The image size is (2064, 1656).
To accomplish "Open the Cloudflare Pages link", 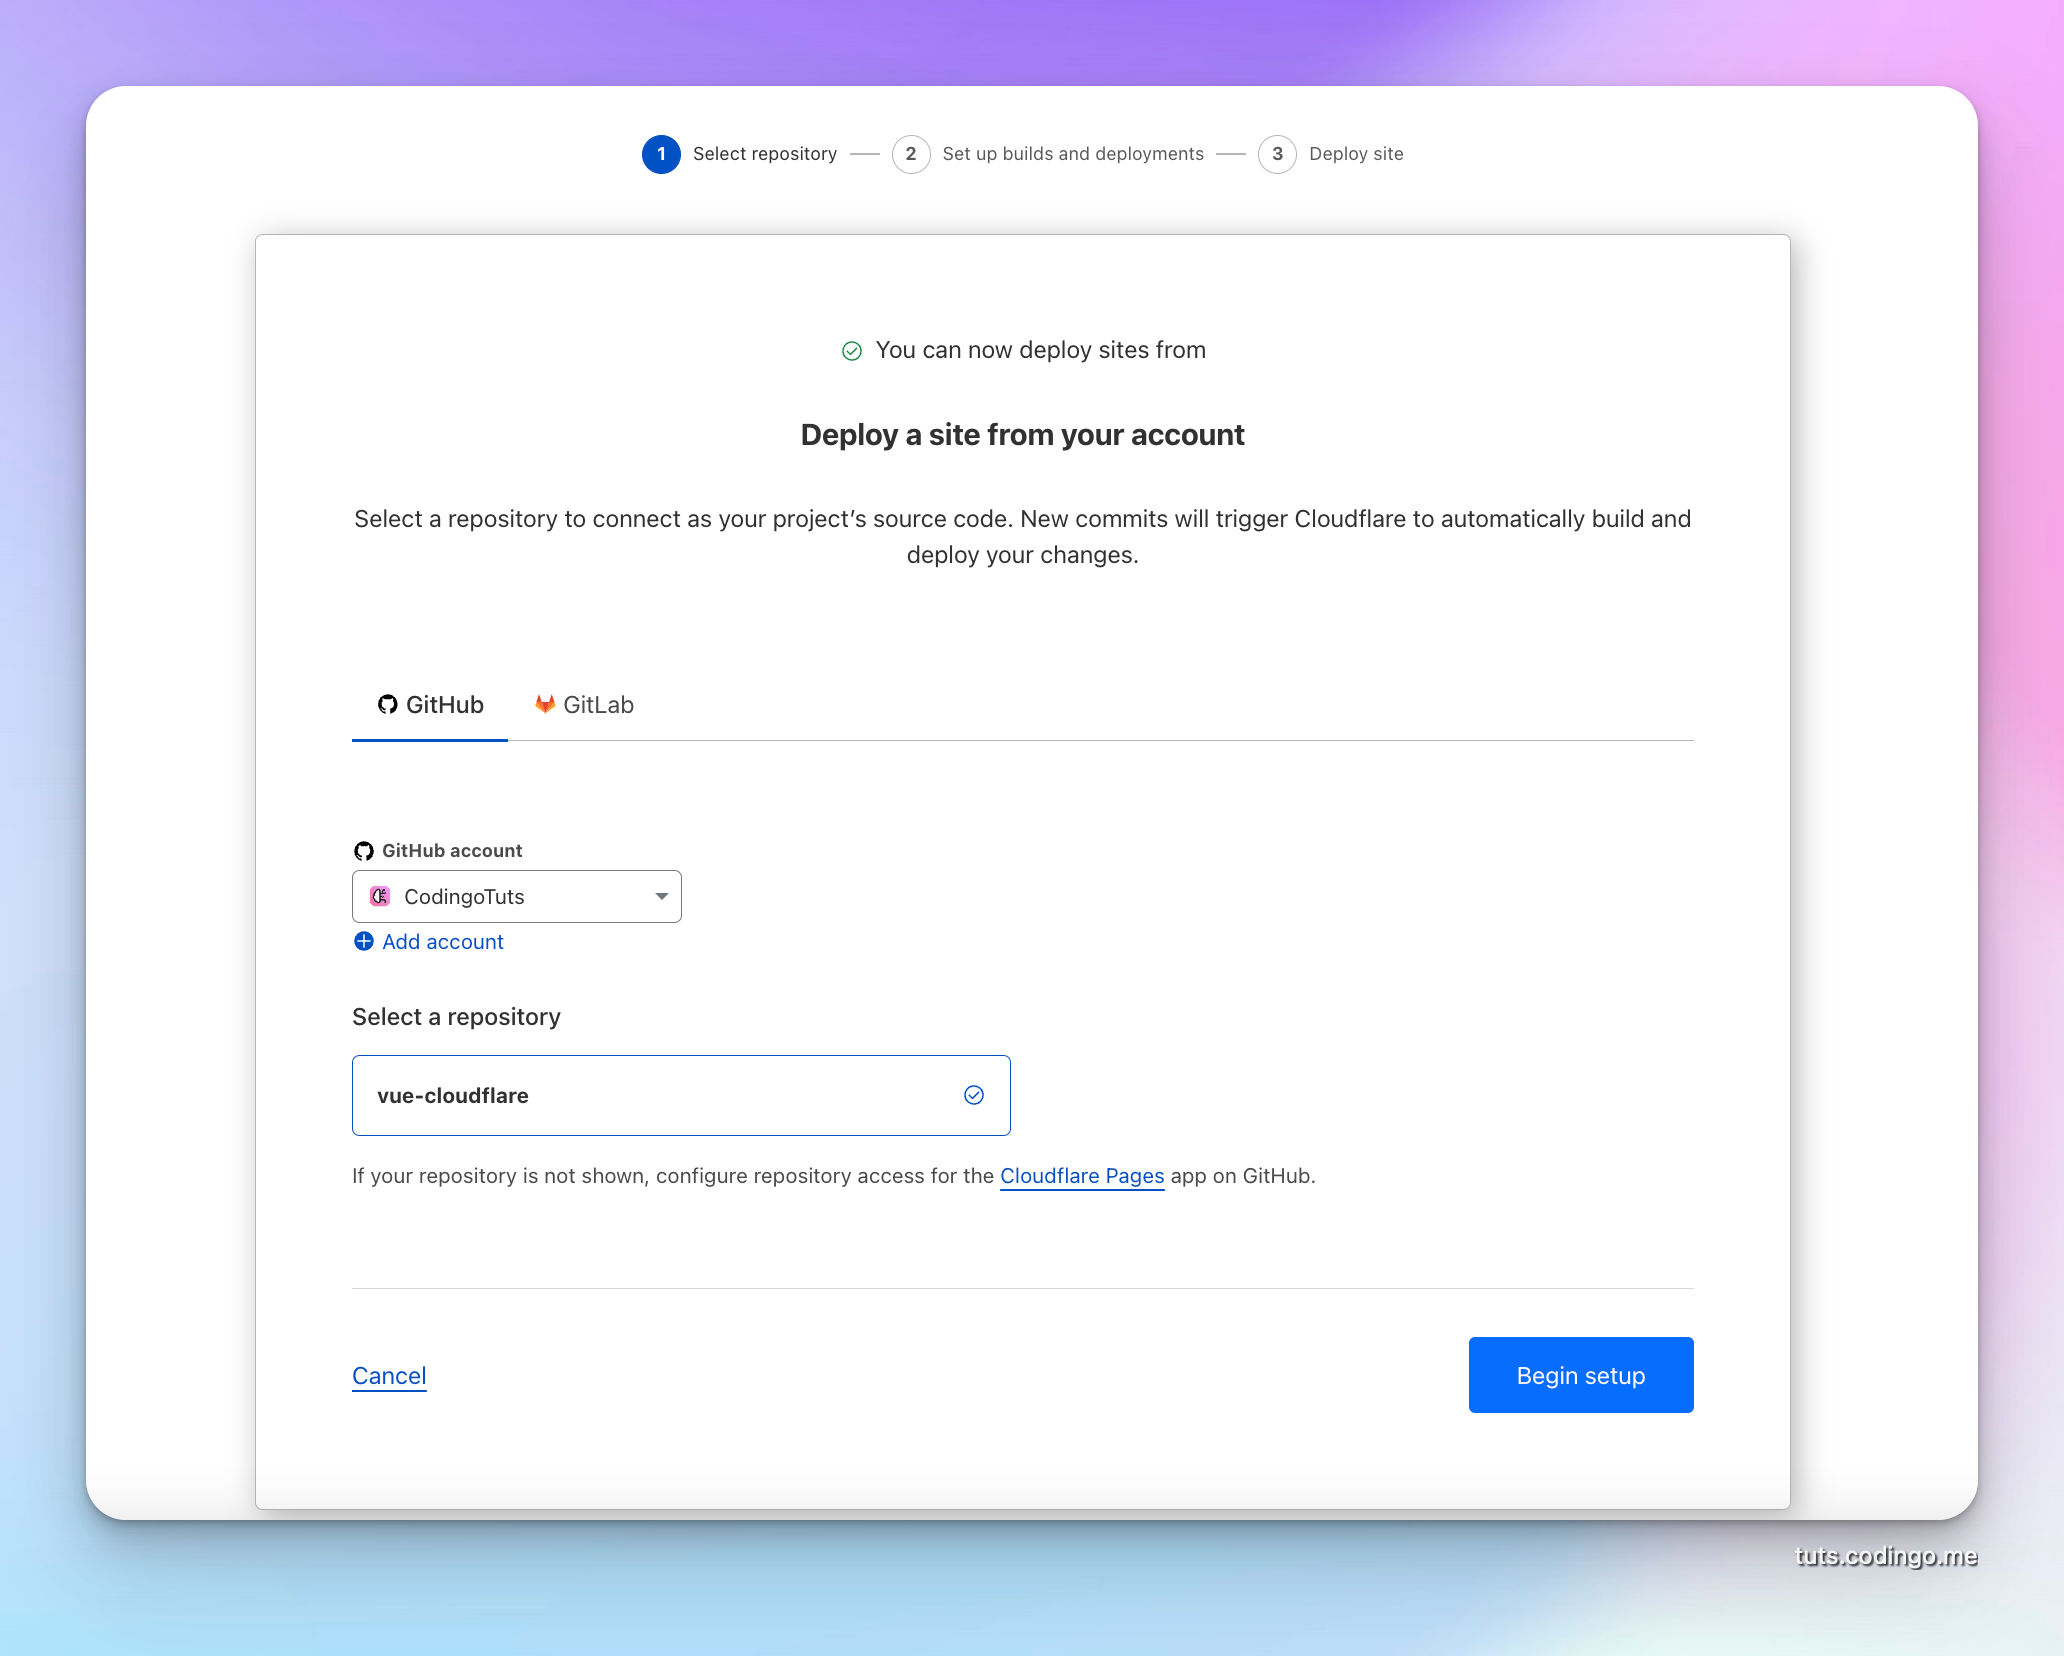I will 1082,1176.
